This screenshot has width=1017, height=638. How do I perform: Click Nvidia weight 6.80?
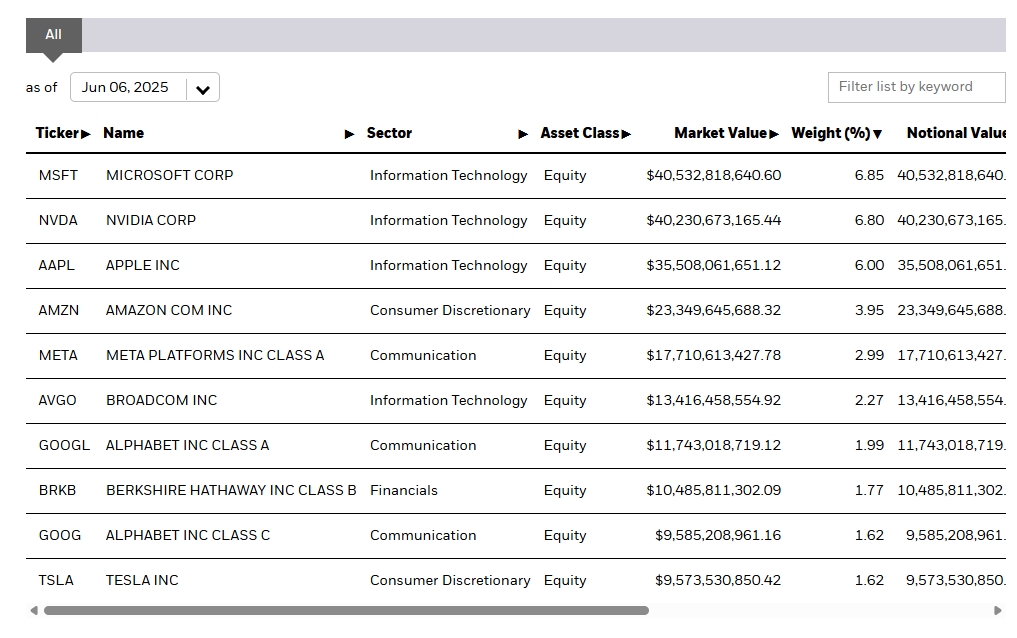tap(869, 220)
